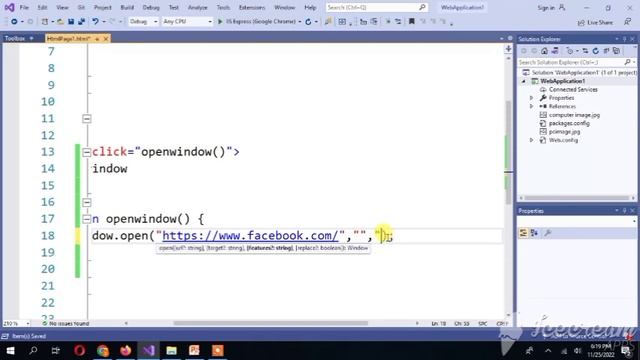
Task: Start IIS Express (Google Chrome) run button
Action: point(259,22)
